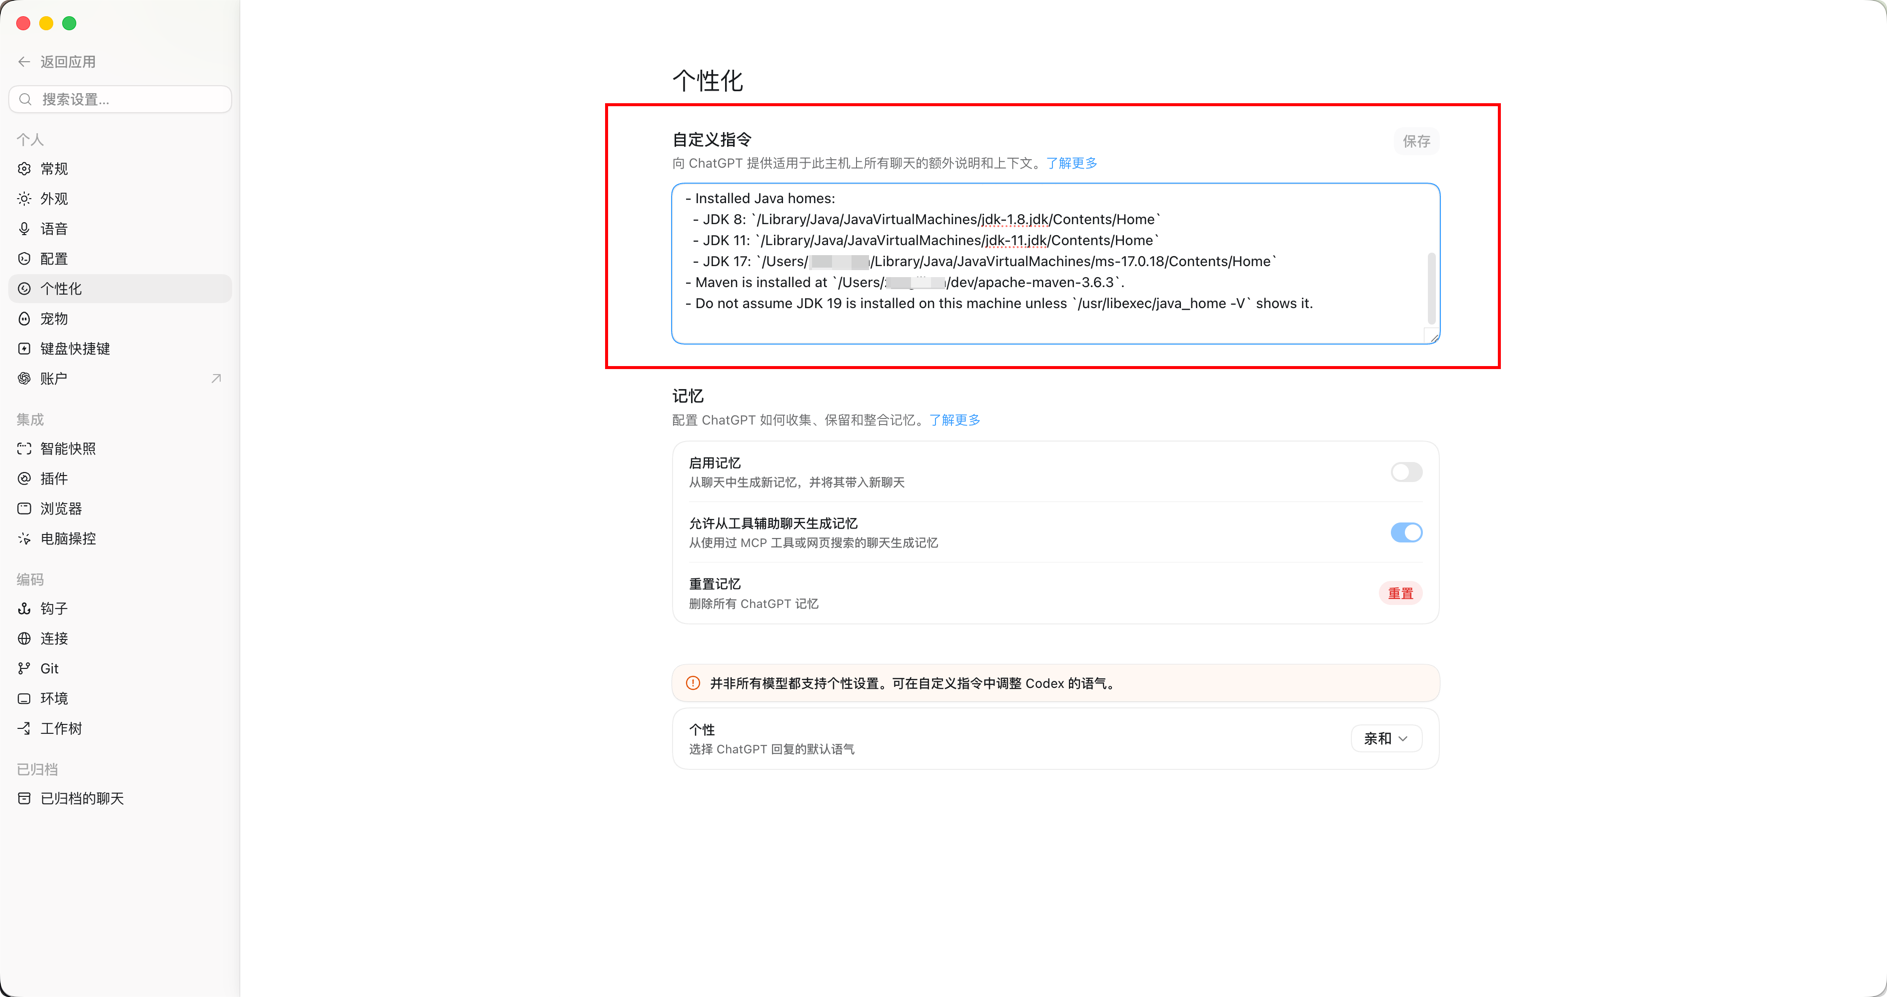Click the back arrow icon beside 返回应用
Image resolution: width=1887 pixels, height=997 pixels.
point(24,62)
